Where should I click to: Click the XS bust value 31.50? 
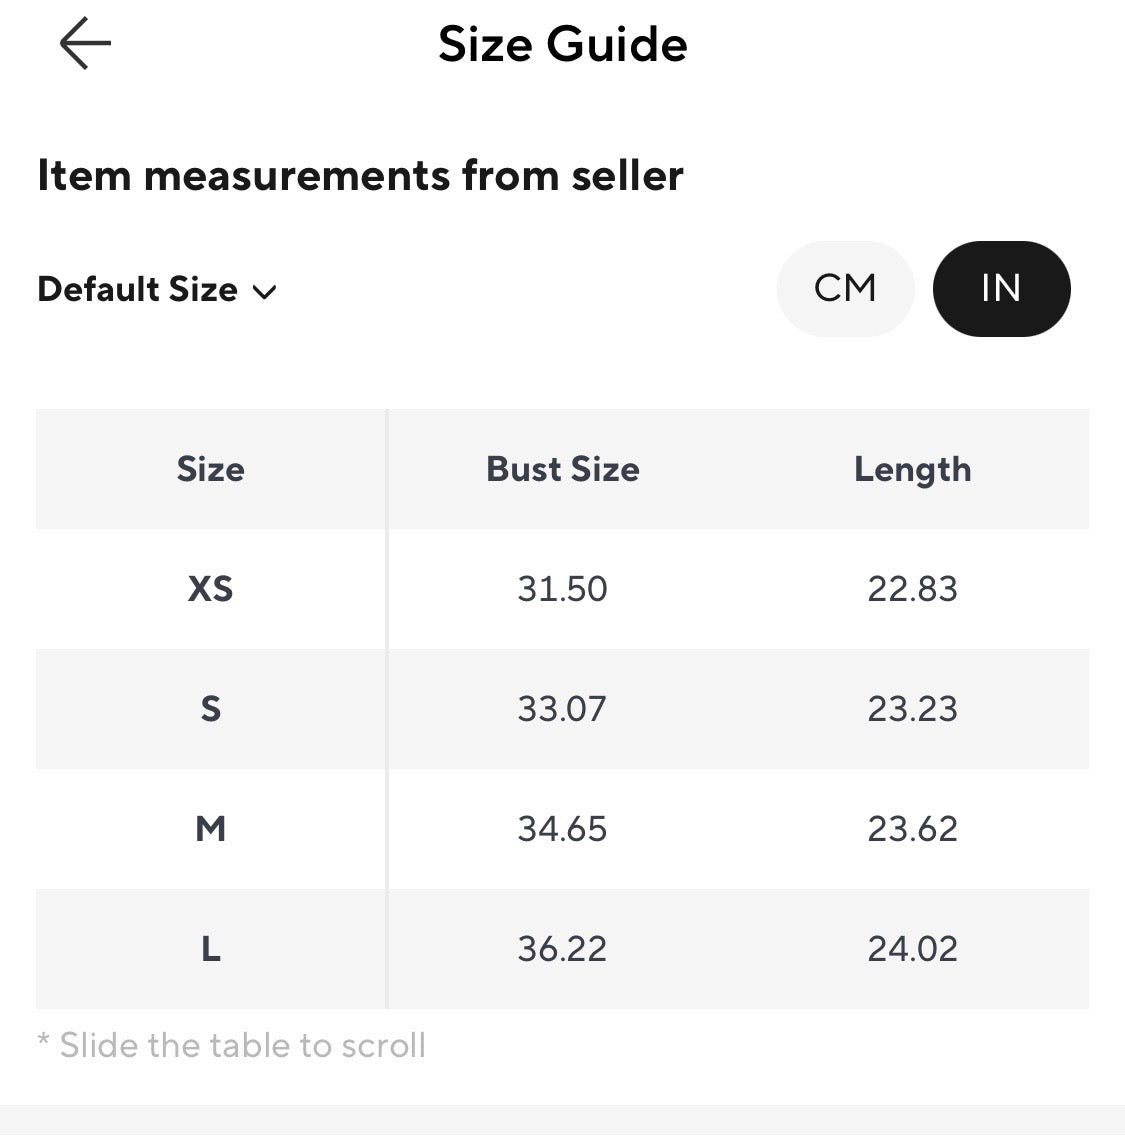pos(562,588)
